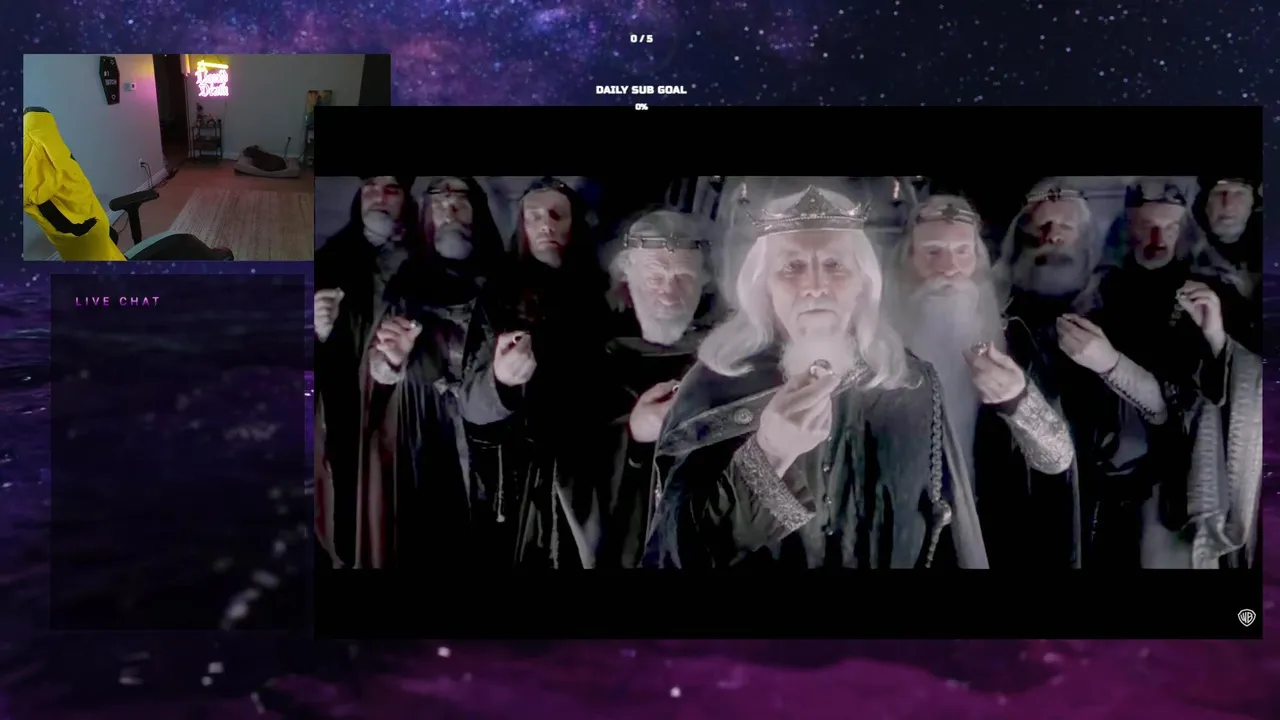Click the main movie video frame

pyautogui.click(x=788, y=372)
